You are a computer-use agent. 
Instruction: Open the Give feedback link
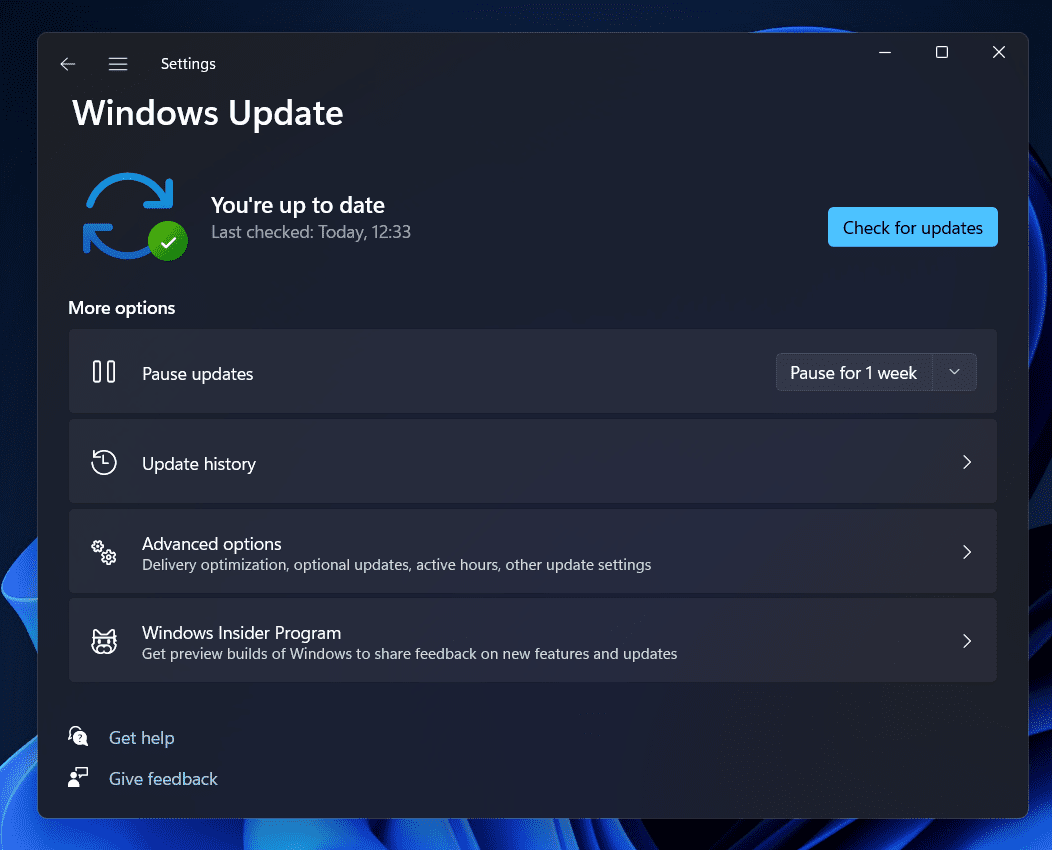tap(163, 778)
